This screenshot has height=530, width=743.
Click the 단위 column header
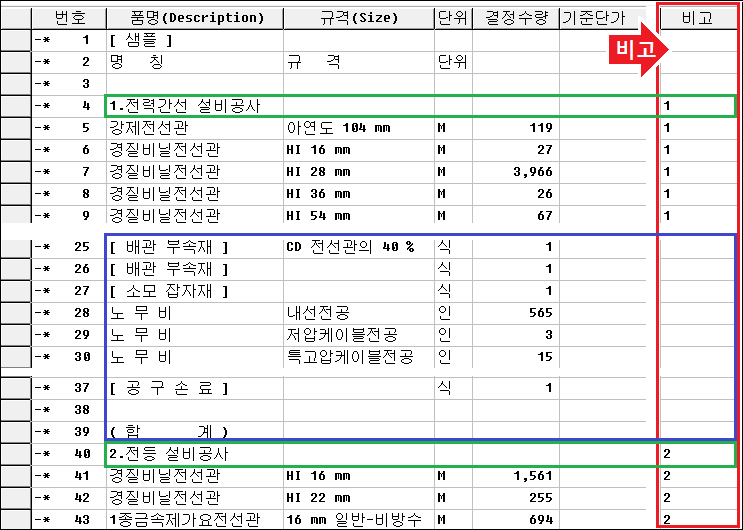(453, 18)
